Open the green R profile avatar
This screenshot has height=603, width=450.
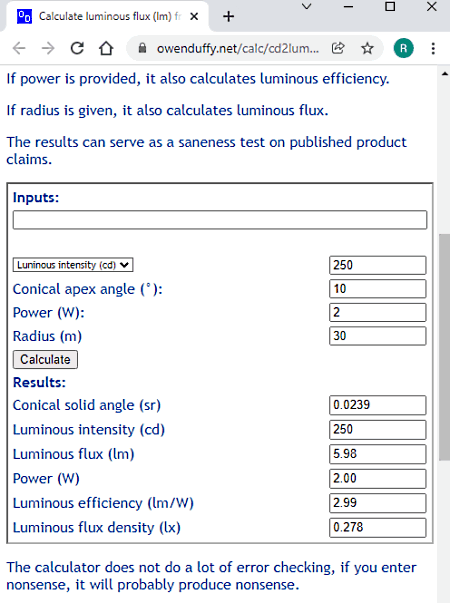point(403,48)
